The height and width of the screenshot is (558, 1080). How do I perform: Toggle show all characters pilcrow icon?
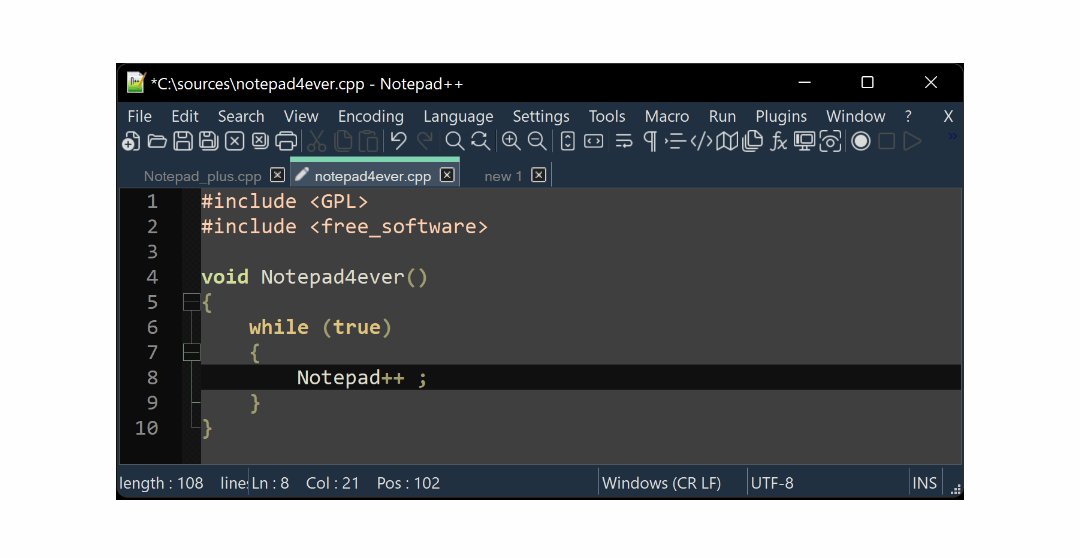pos(650,141)
